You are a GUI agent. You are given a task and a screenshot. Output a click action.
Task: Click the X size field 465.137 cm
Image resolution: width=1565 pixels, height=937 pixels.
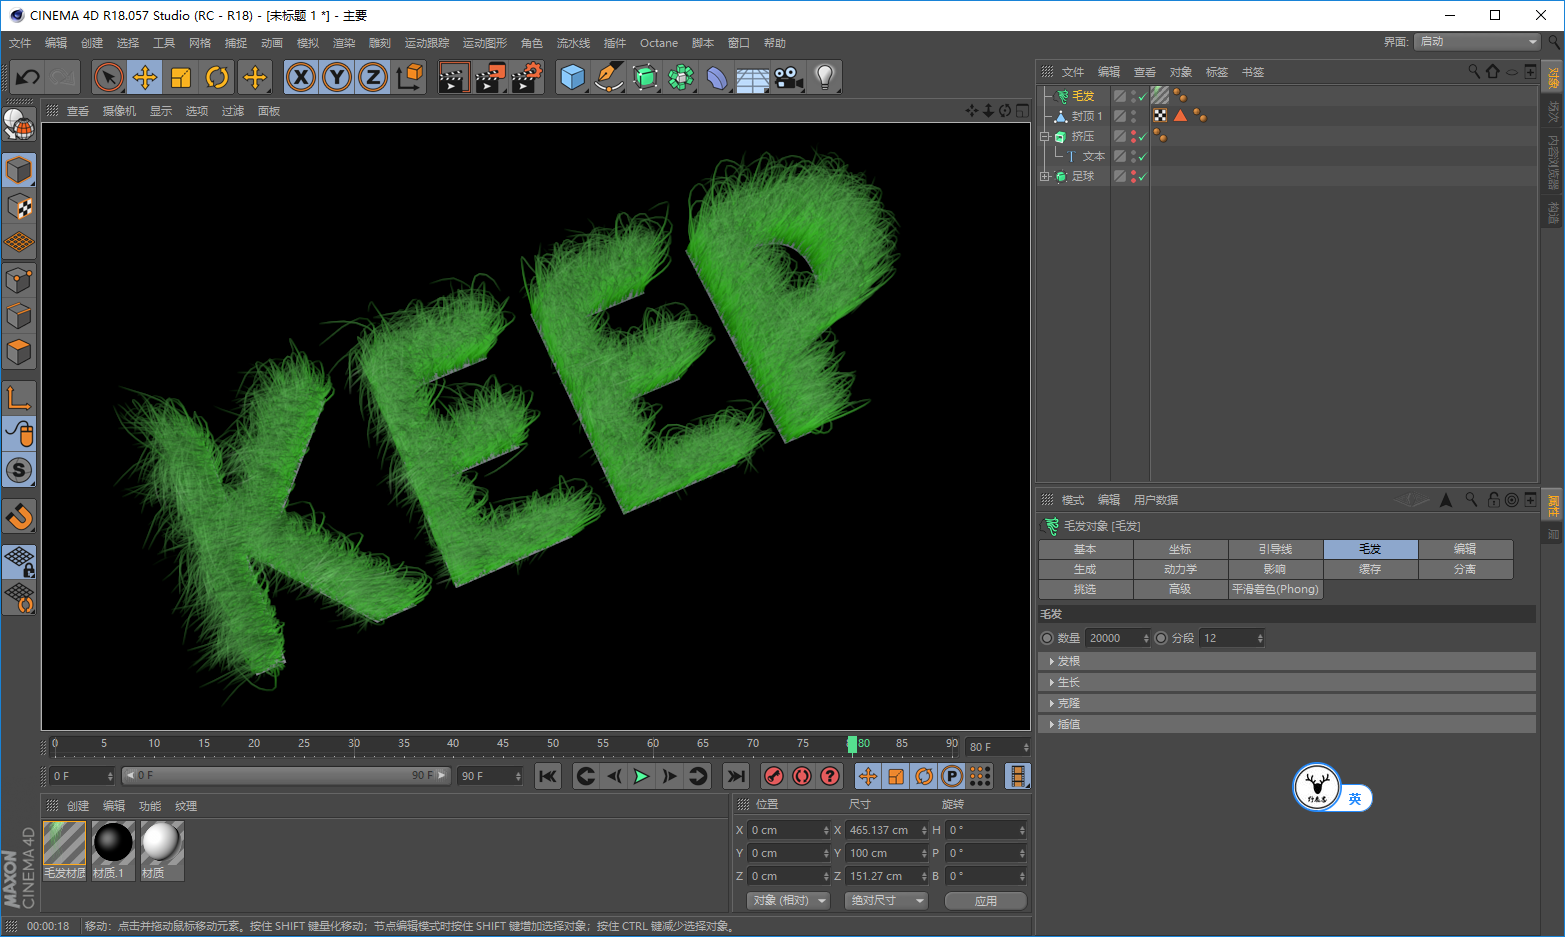[888, 830]
